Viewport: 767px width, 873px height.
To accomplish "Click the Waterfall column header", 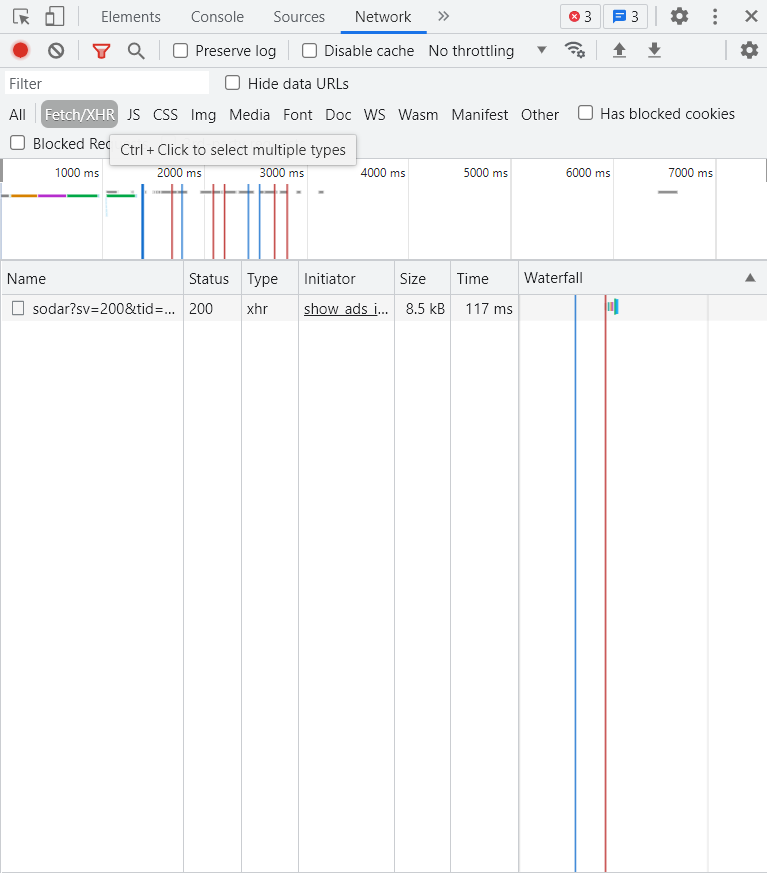I will coord(643,278).
